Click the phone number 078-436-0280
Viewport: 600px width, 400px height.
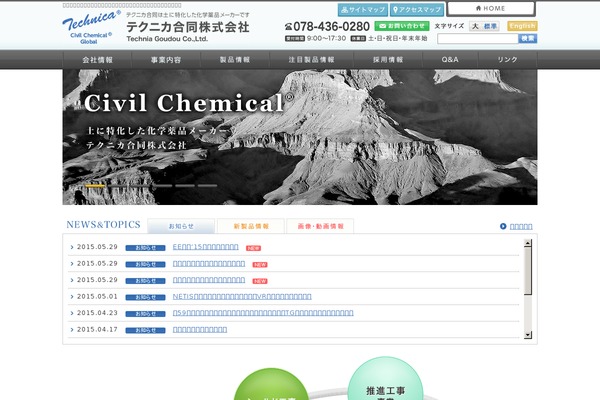(327, 26)
